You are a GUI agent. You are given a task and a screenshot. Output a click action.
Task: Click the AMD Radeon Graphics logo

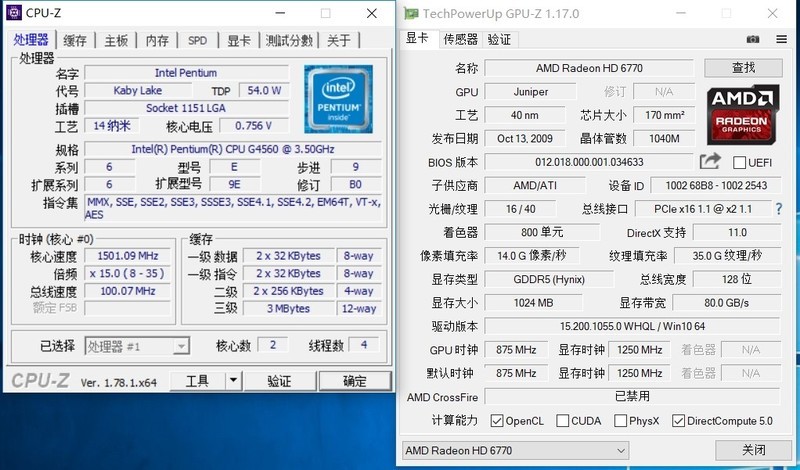point(743,114)
